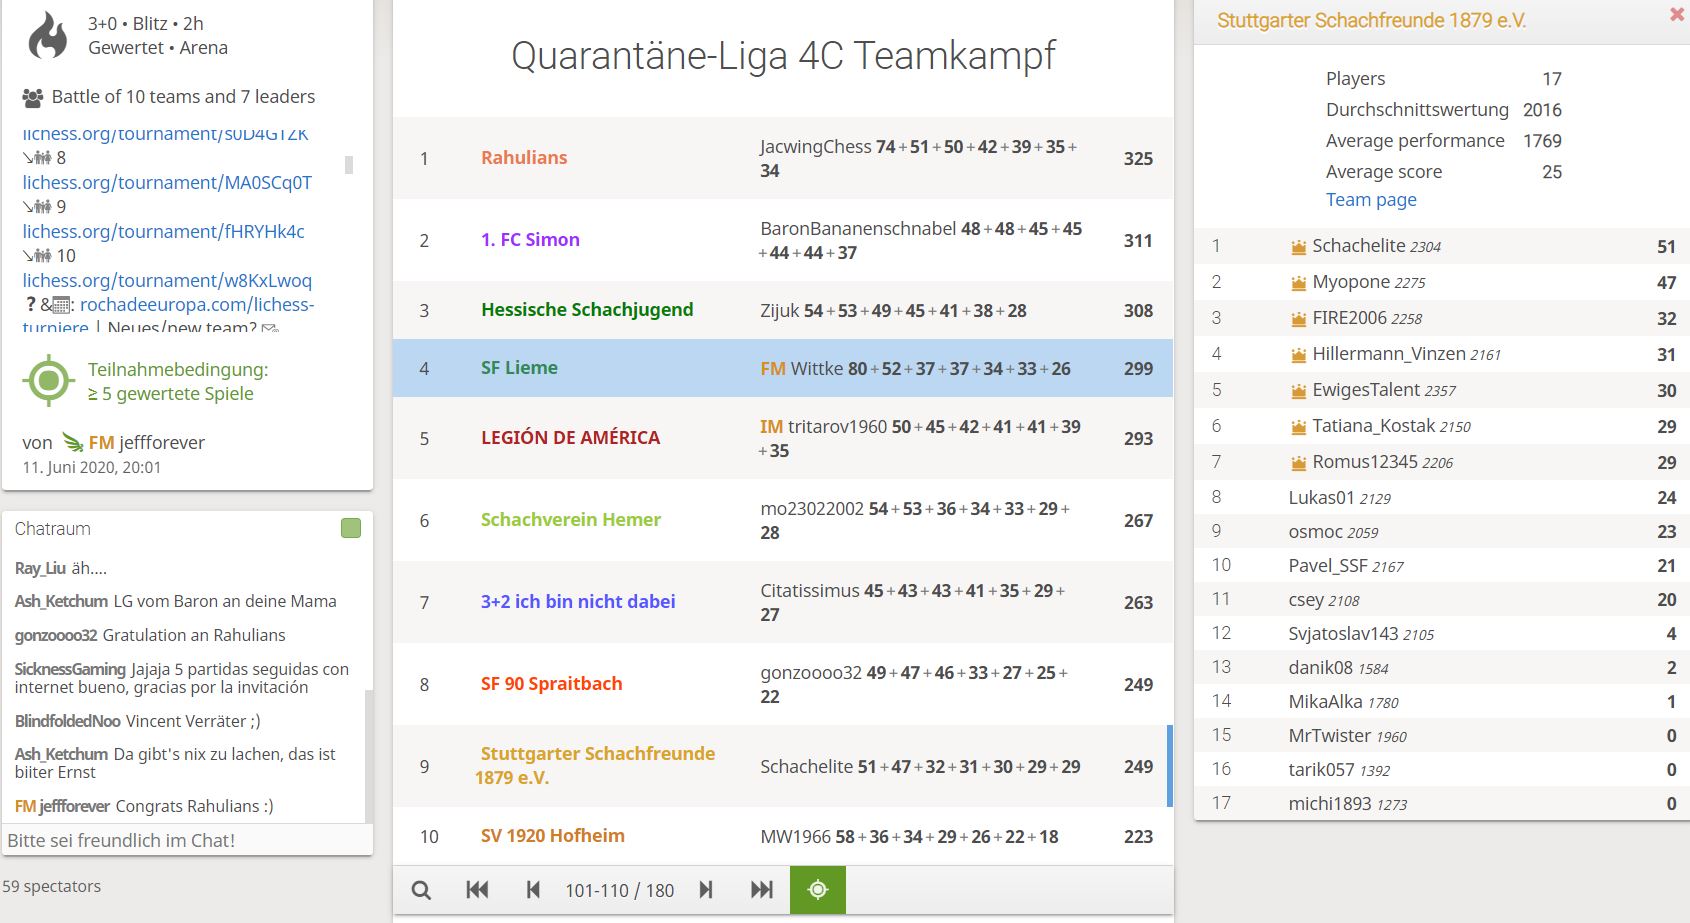This screenshot has height=923, width=1690.
Task: Click crown icon next to Myopone
Action: coord(1298,283)
